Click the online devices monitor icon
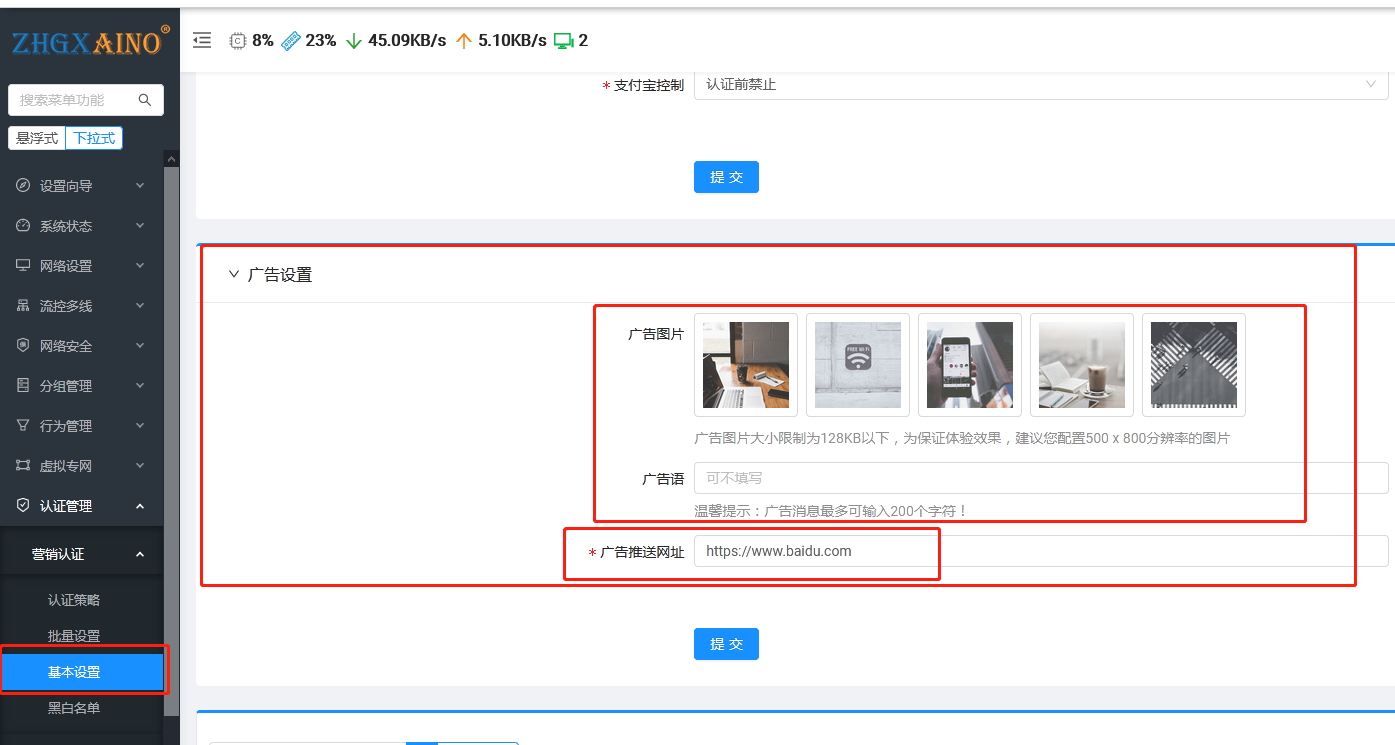This screenshot has width=1395, height=745. (563, 40)
